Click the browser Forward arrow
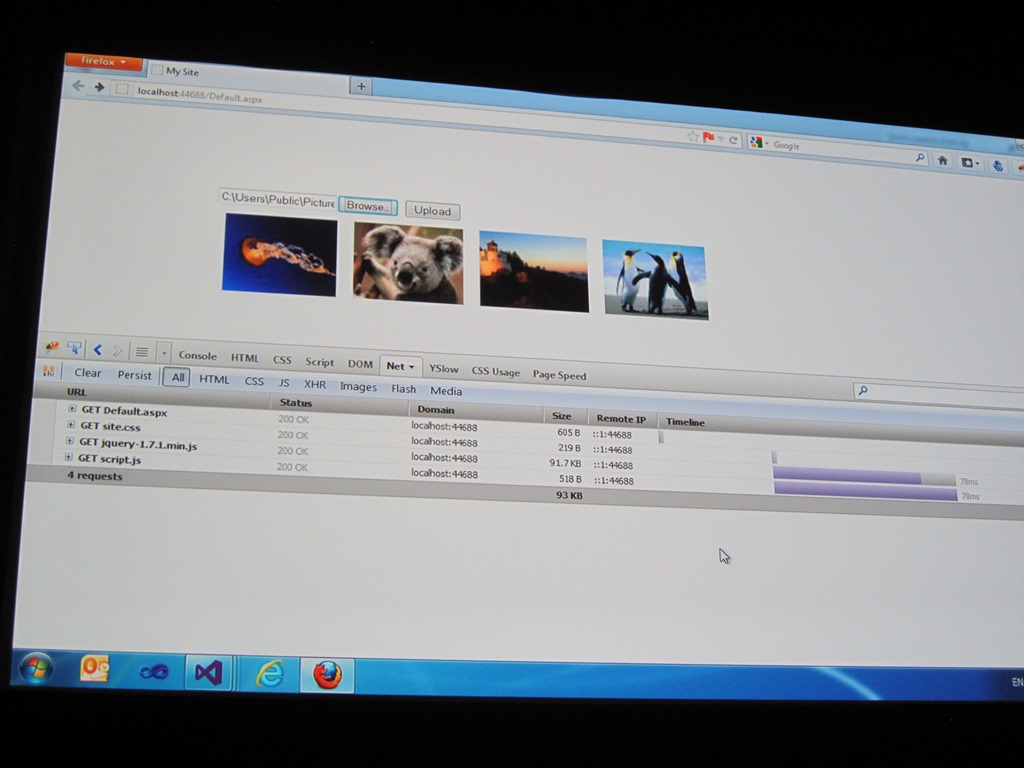This screenshot has height=768, width=1024. point(99,87)
